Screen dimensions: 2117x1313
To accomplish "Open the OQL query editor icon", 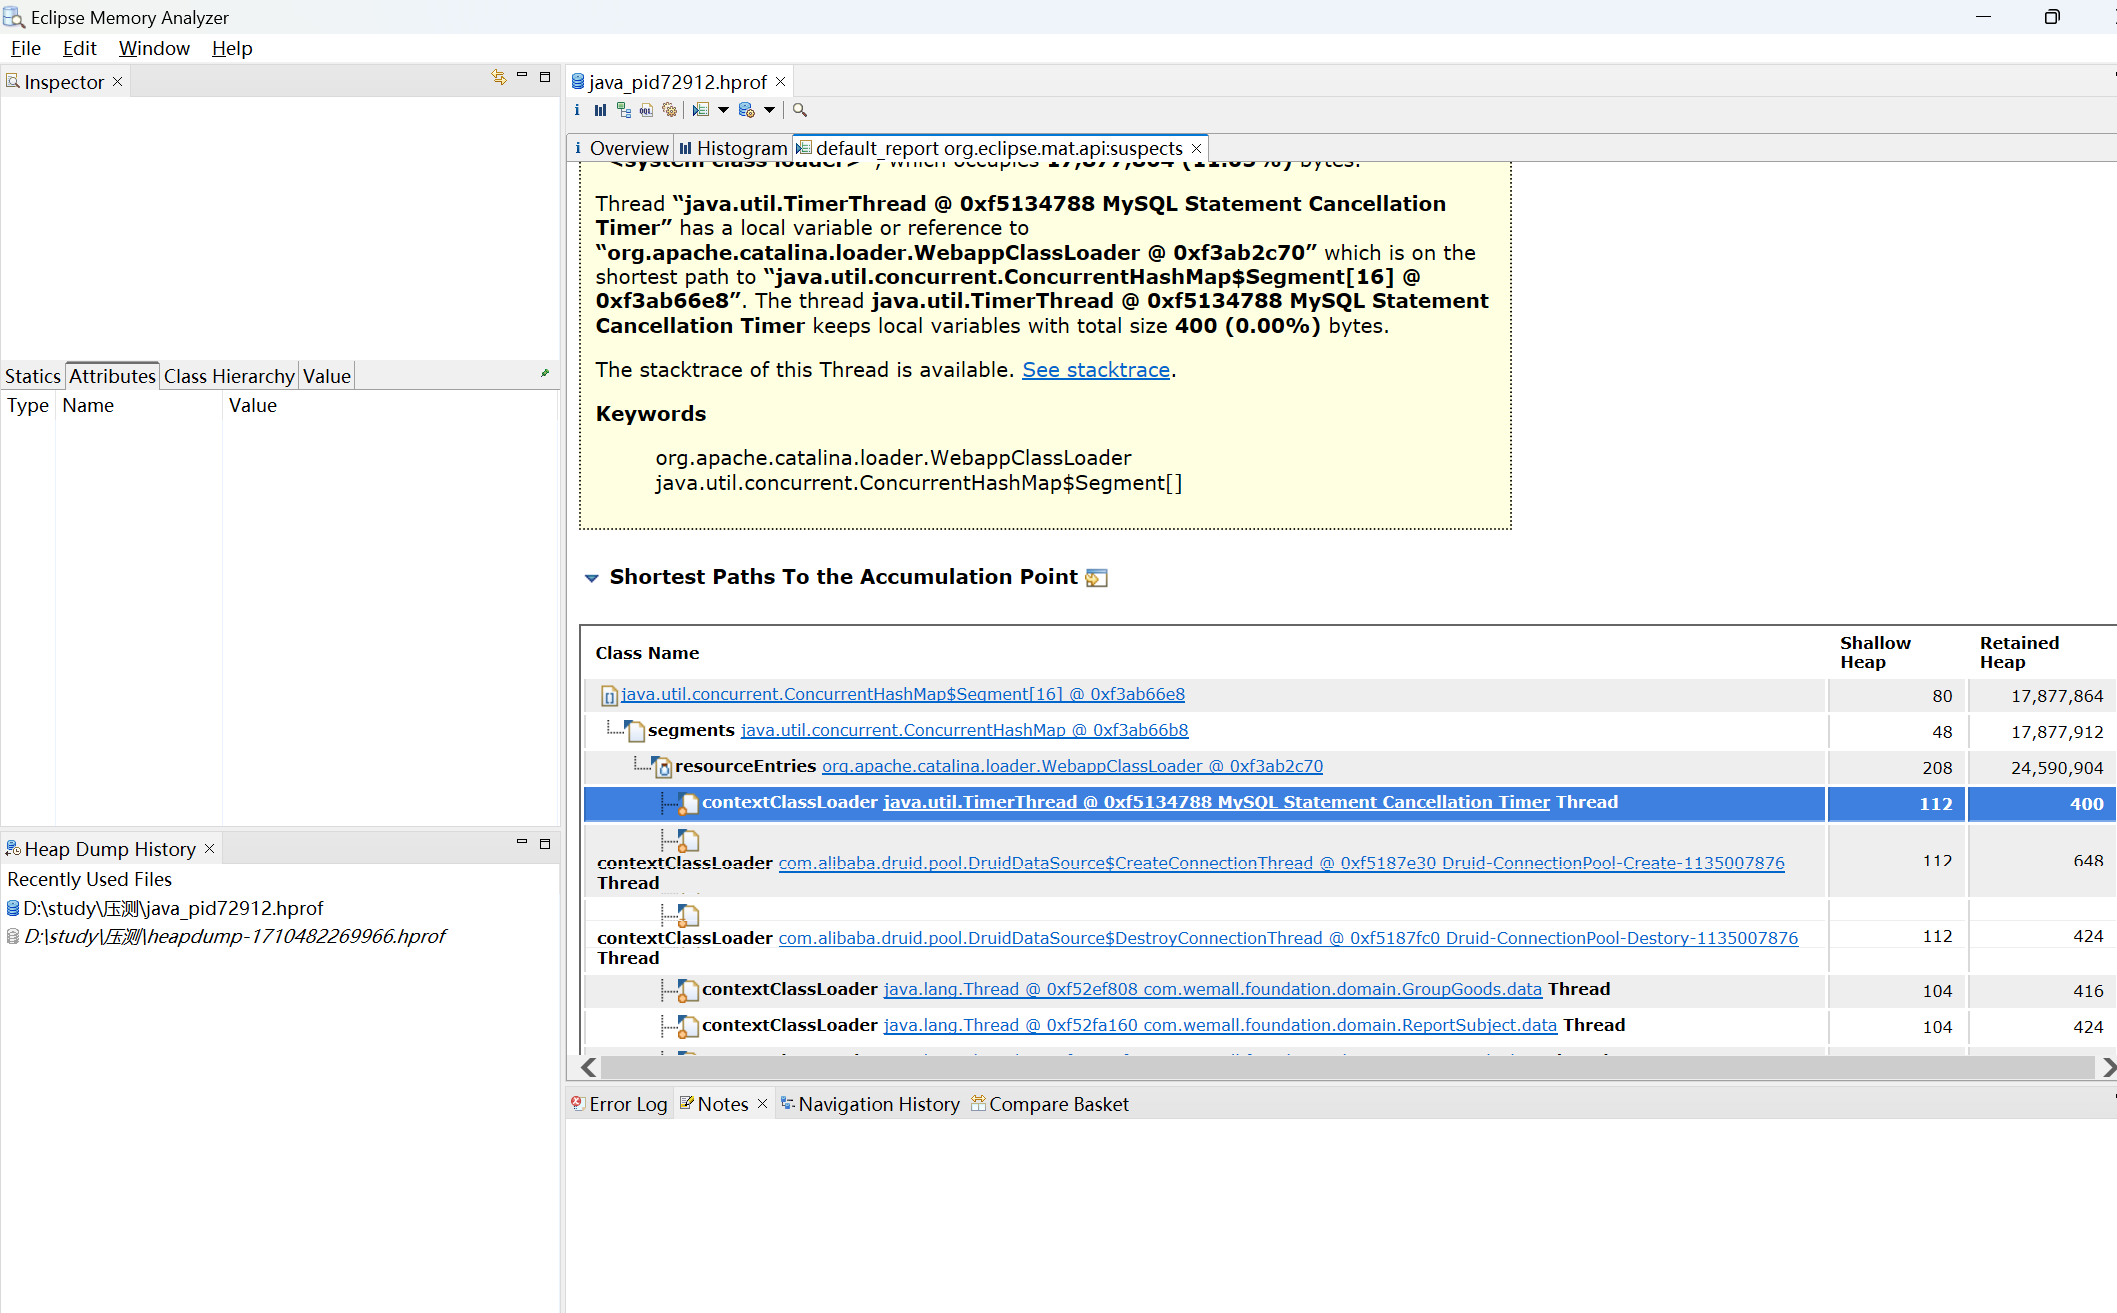I will click(x=647, y=110).
